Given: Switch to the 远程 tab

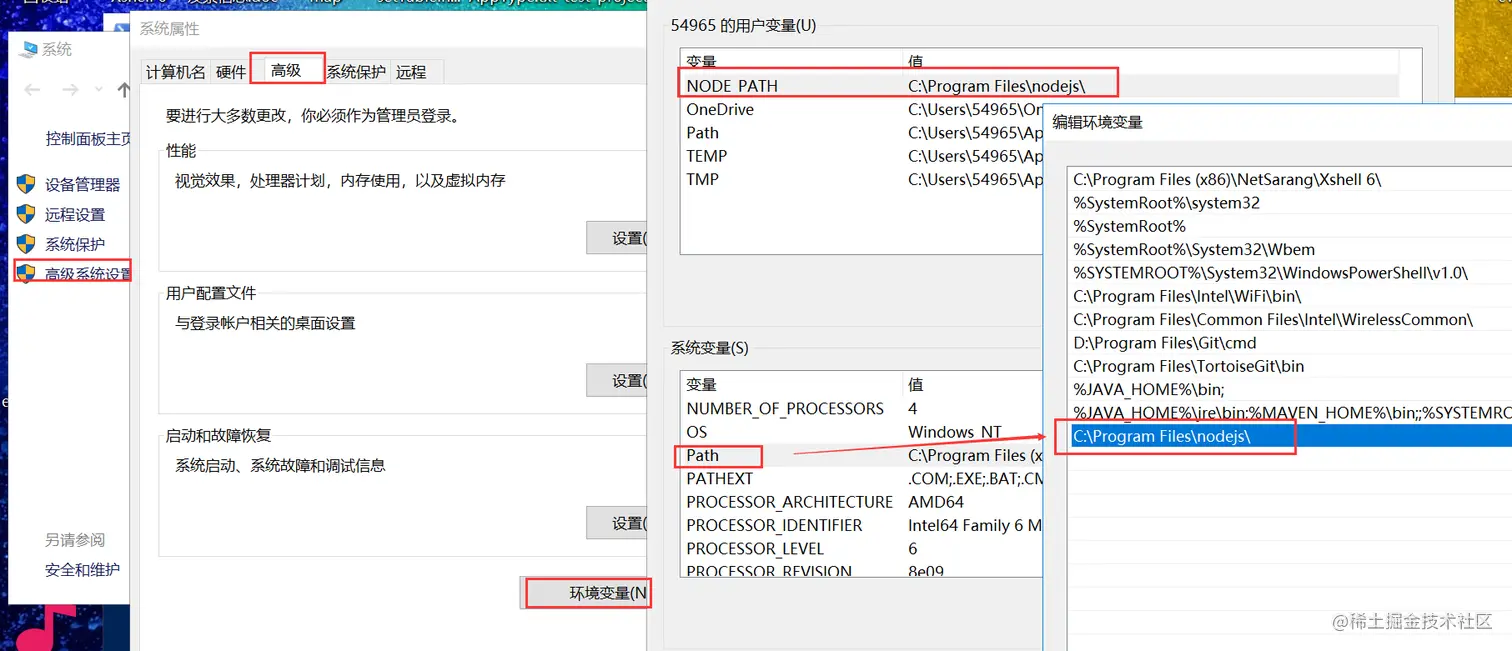Looking at the screenshot, I should click(x=411, y=72).
